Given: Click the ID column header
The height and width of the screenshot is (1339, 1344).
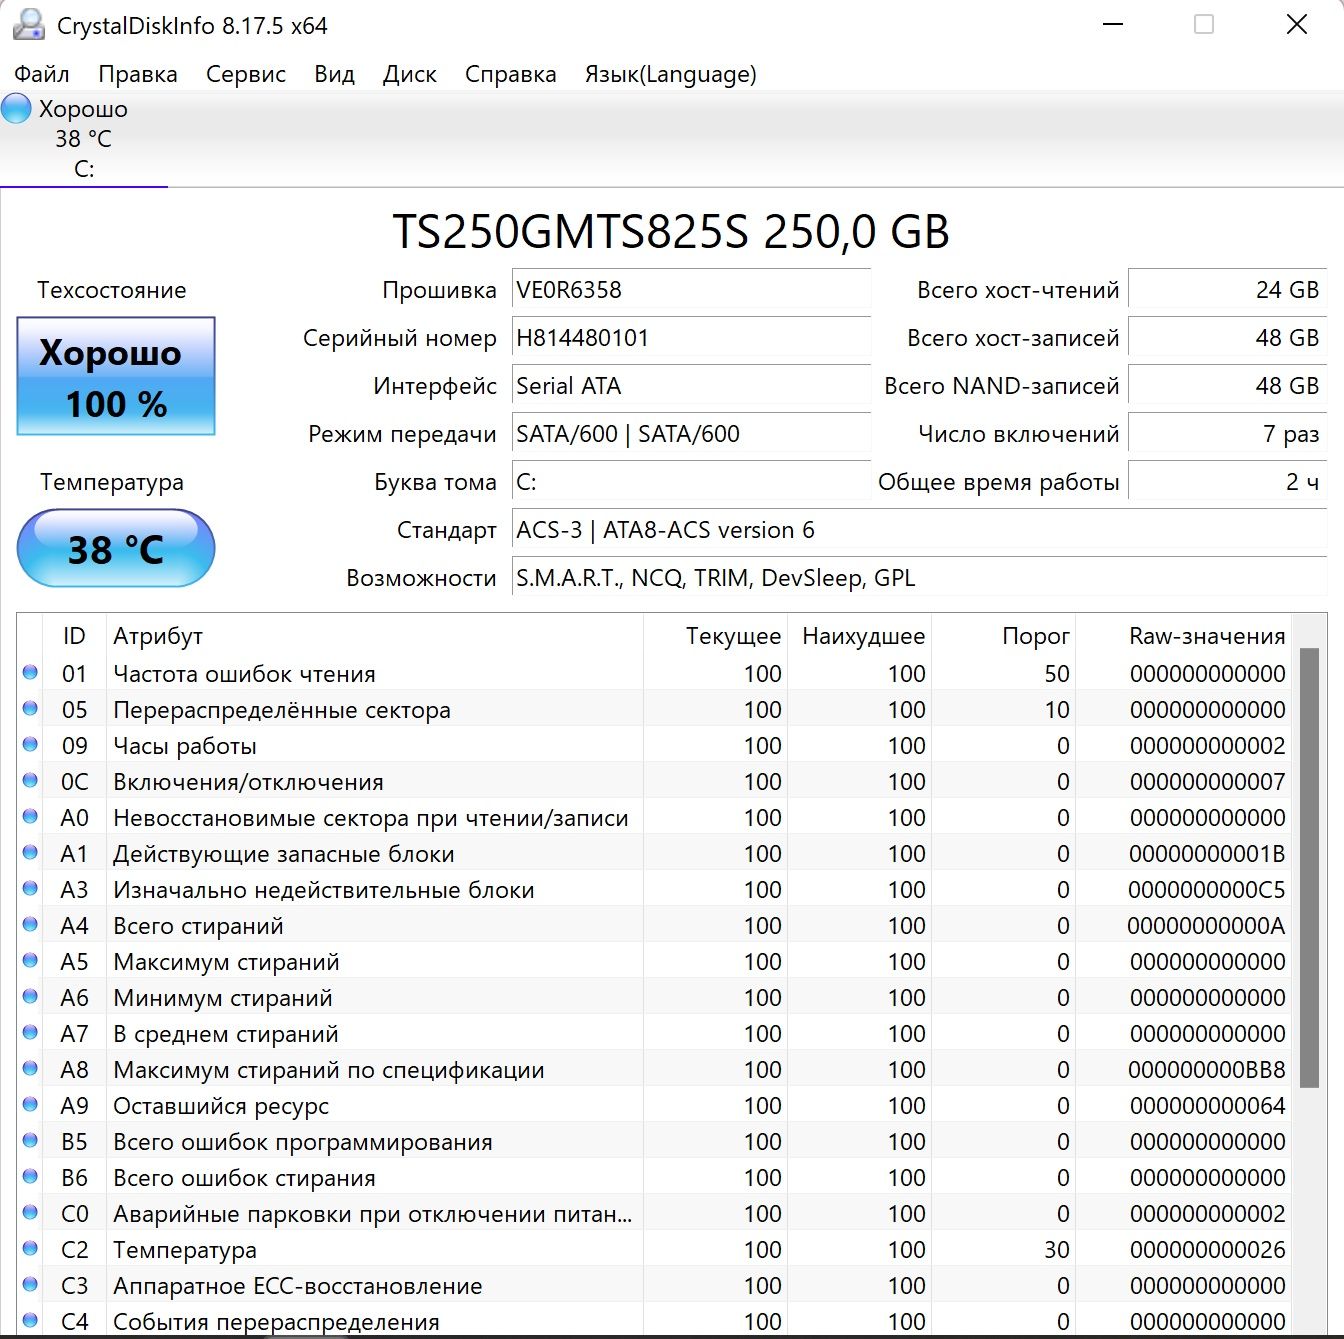Looking at the screenshot, I should coord(74,636).
